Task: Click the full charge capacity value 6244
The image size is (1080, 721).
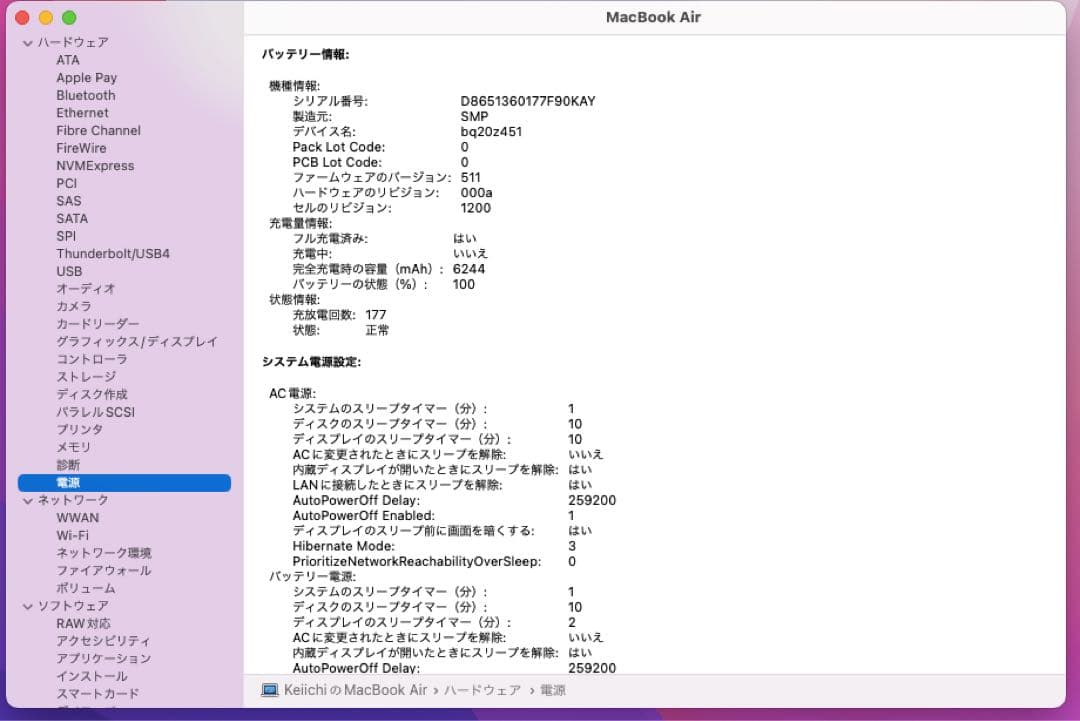Action: point(469,269)
